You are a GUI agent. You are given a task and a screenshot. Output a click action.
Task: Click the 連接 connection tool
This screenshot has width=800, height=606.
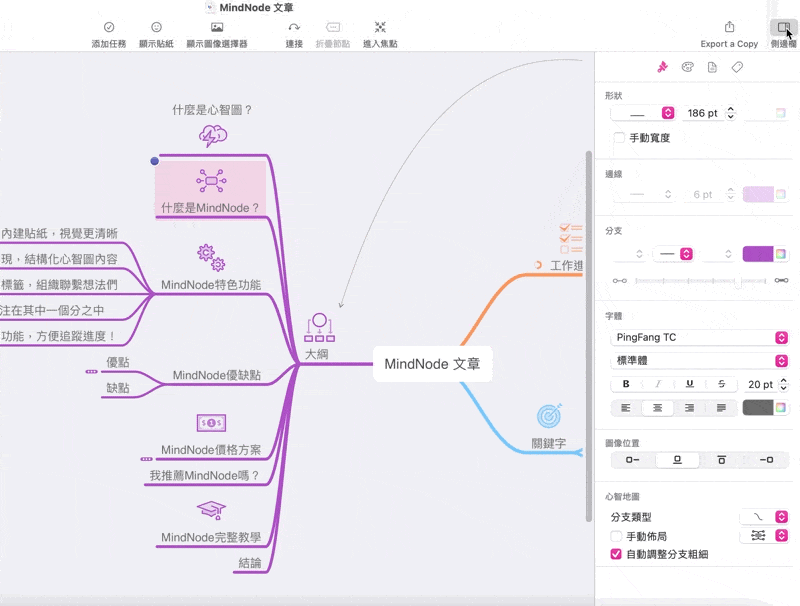(294, 27)
